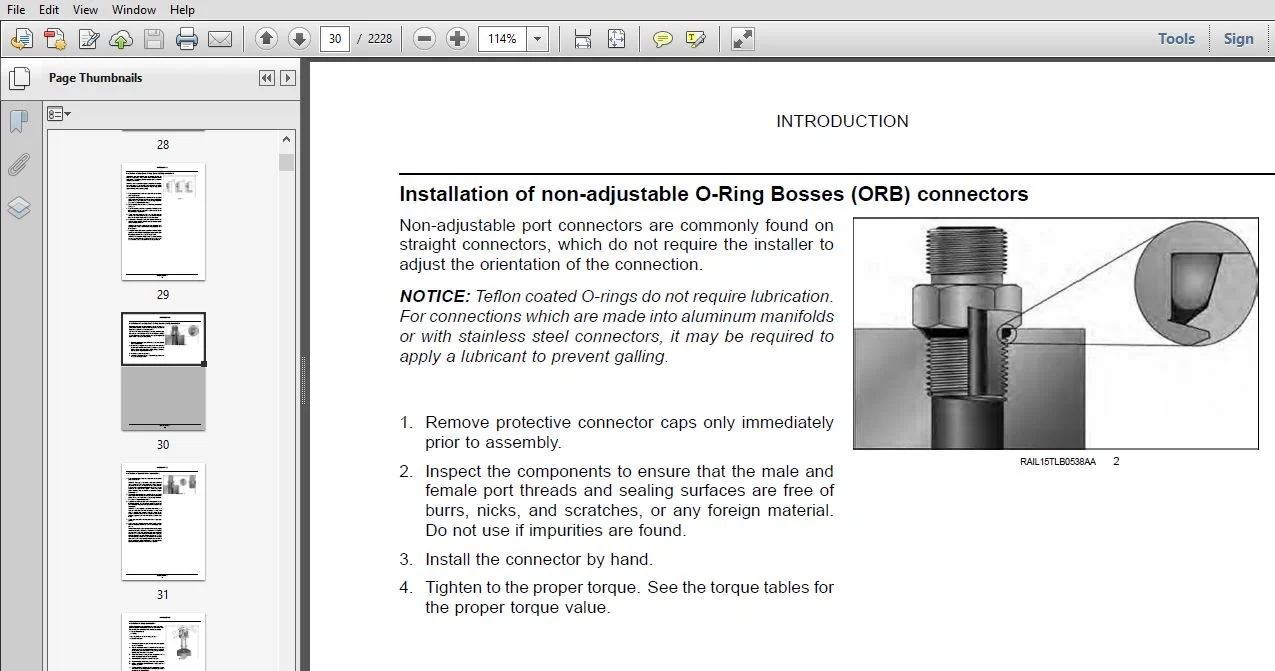
Task: Open the Sign pane
Action: 1238,39
